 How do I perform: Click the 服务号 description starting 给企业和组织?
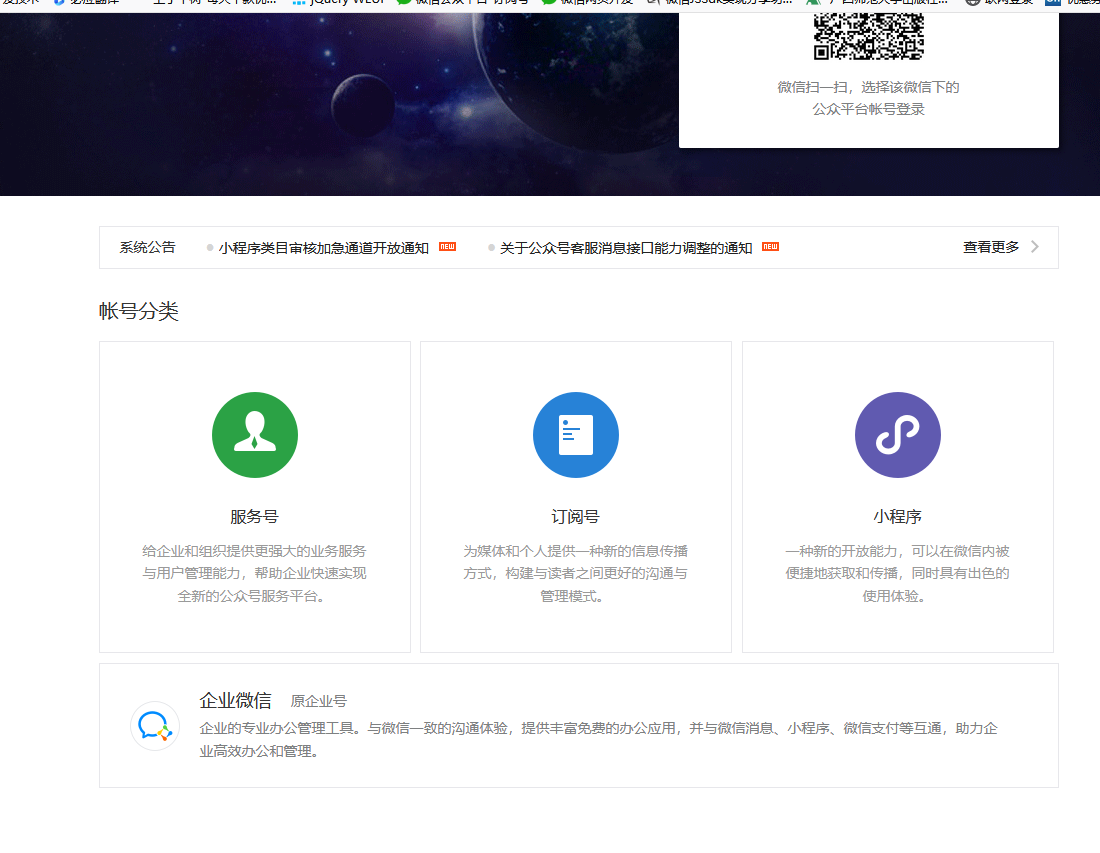pos(254,574)
